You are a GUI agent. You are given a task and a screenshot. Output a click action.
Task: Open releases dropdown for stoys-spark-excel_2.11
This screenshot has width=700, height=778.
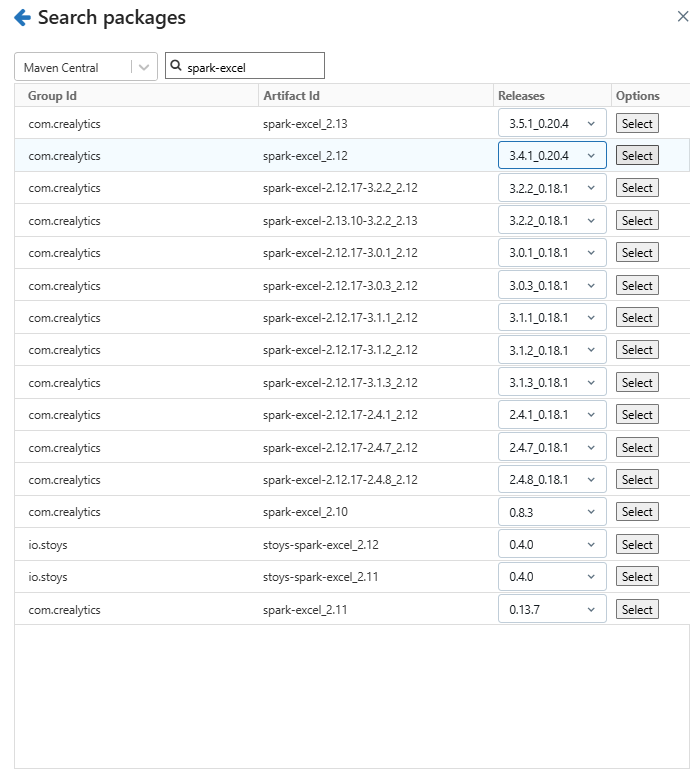point(552,577)
